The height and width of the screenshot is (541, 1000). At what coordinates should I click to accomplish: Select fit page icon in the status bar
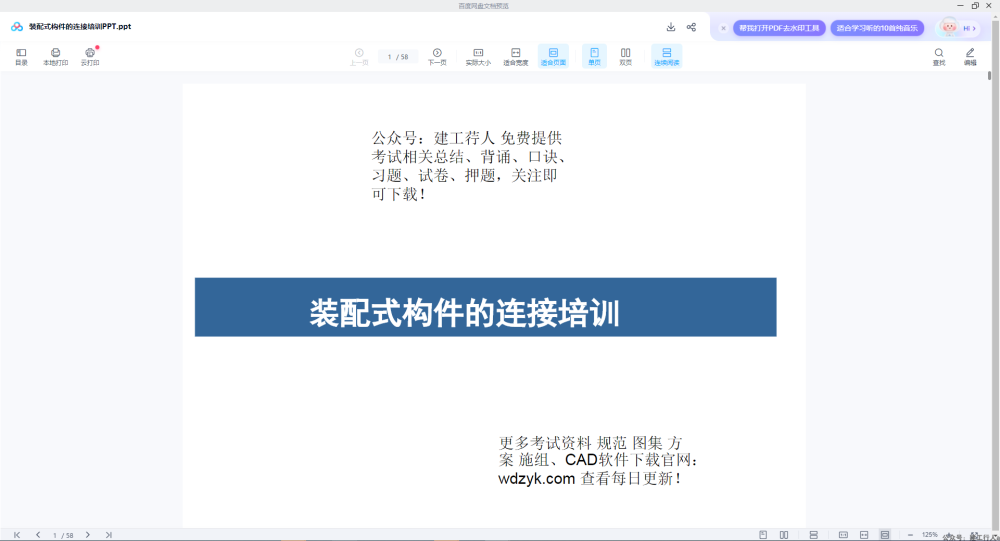pyautogui.click(x=885, y=535)
